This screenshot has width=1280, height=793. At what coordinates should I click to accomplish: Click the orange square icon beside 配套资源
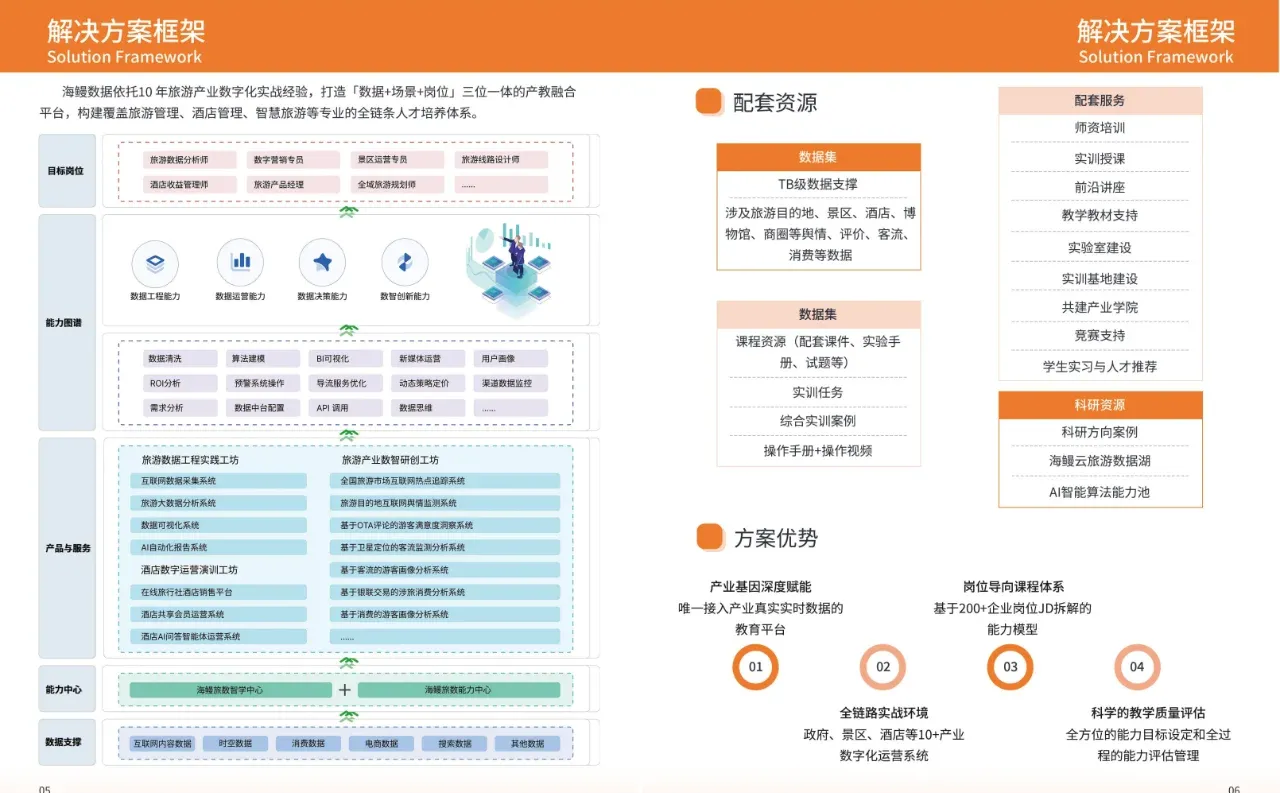(709, 101)
